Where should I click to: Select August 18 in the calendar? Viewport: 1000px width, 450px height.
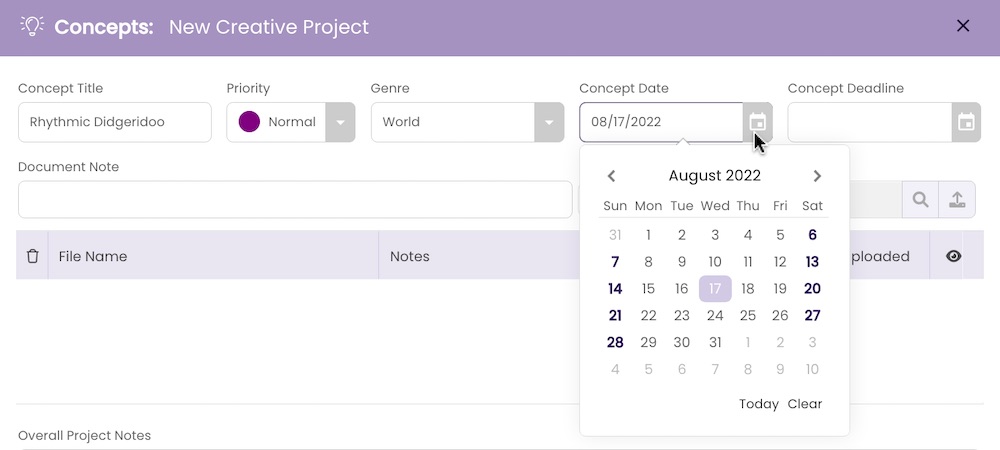[x=748, y=289]
